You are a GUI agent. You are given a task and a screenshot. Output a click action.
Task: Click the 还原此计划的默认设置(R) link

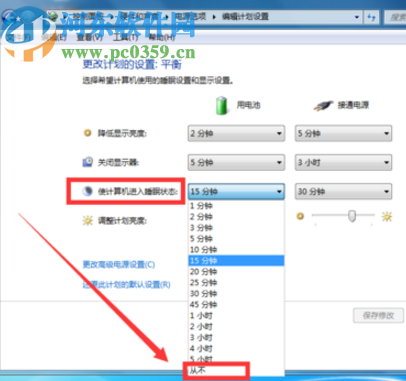click(x=126, y=285)
